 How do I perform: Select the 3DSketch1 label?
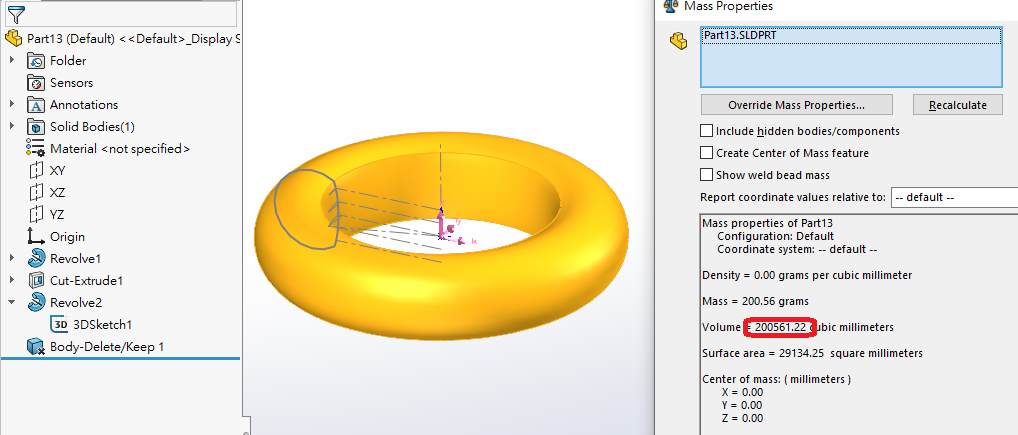point(103,324)
